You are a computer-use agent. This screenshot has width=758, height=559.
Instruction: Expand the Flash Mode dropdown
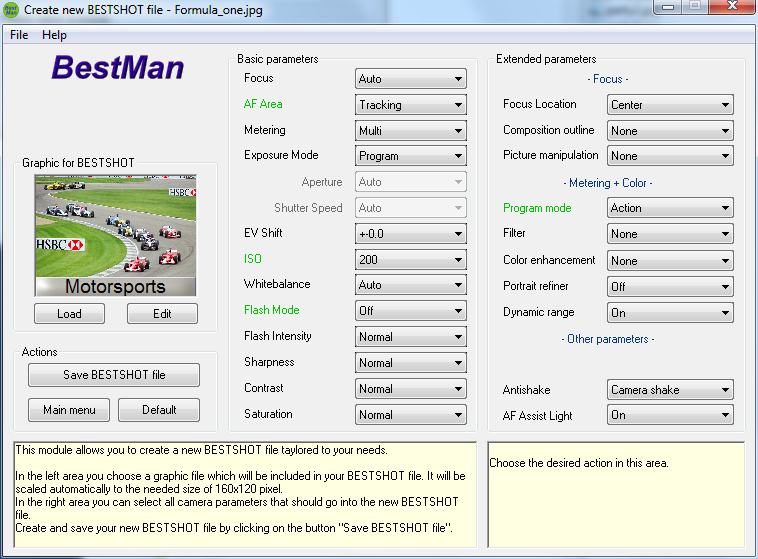410,311
